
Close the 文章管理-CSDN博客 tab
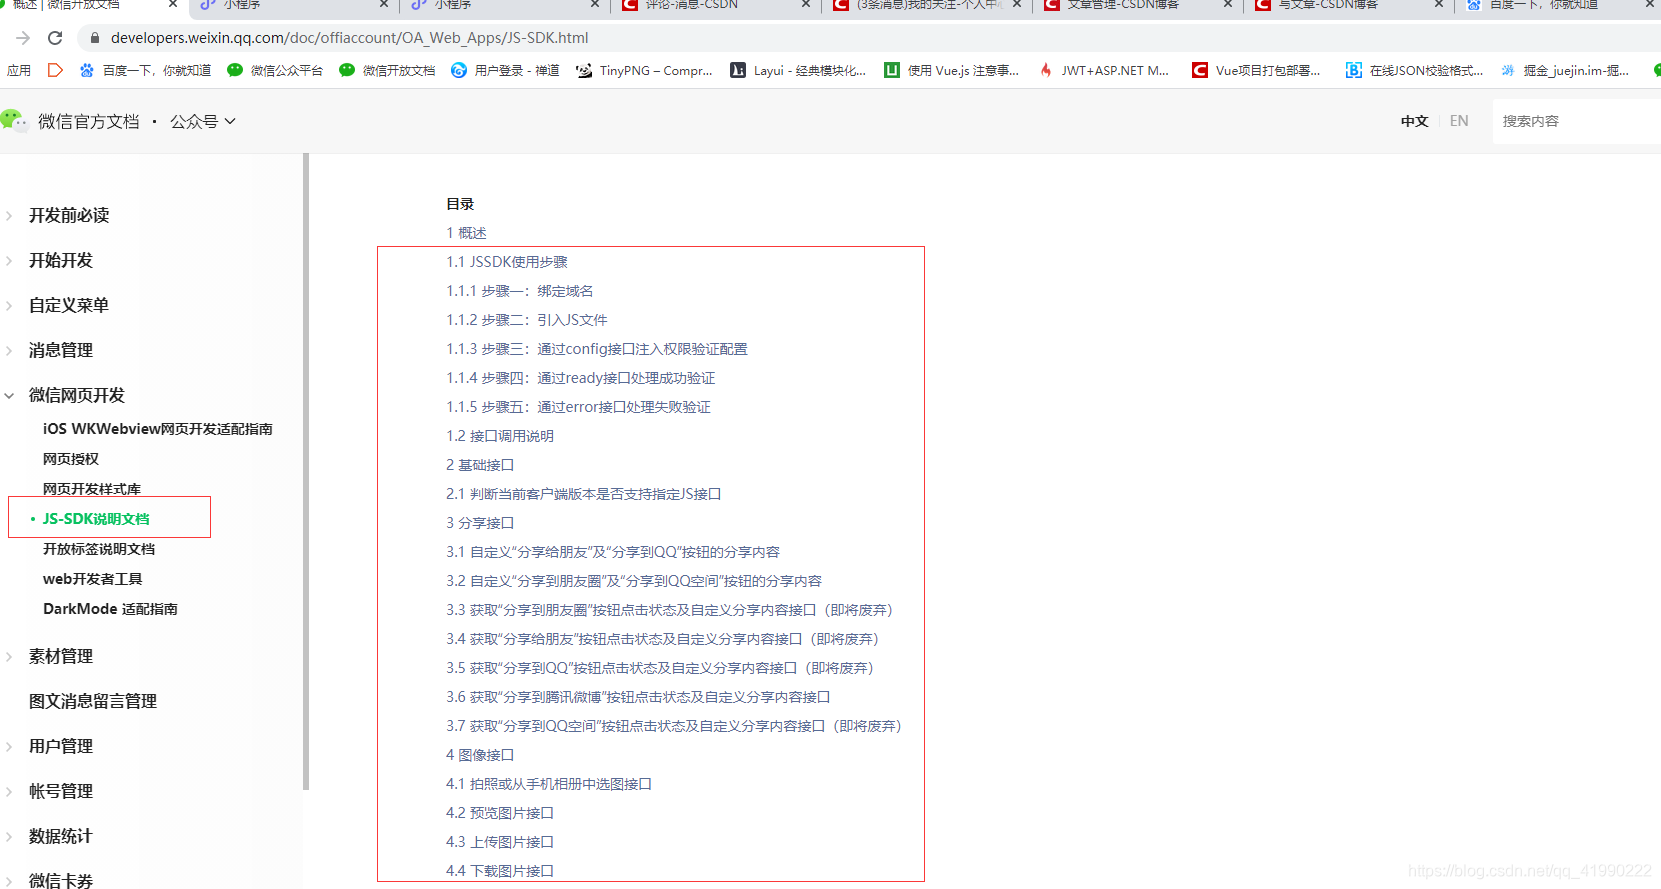(x=1228, y=5)
